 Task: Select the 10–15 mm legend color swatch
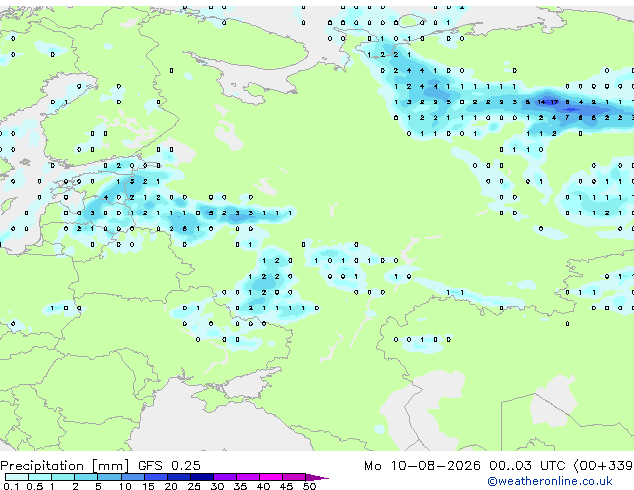[x=132, y=477]
